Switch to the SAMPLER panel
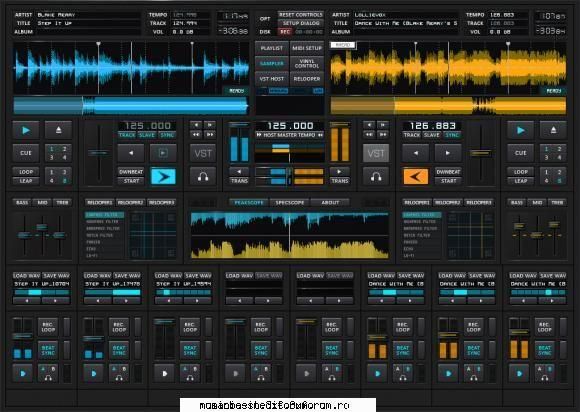 272,64
